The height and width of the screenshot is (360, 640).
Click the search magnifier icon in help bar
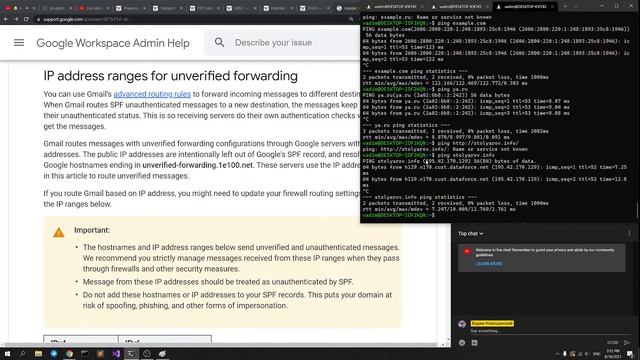219,42
